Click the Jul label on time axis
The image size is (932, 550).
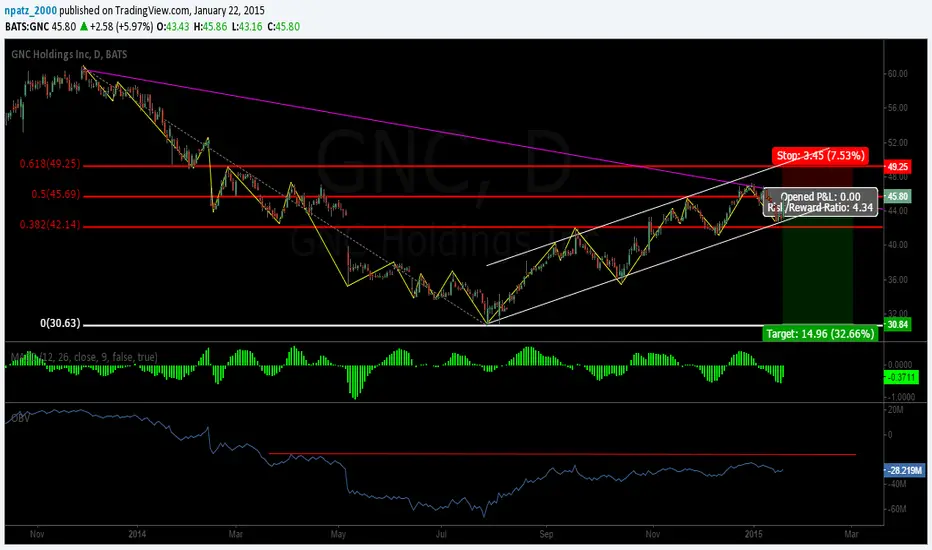click(x=440, y=534)
